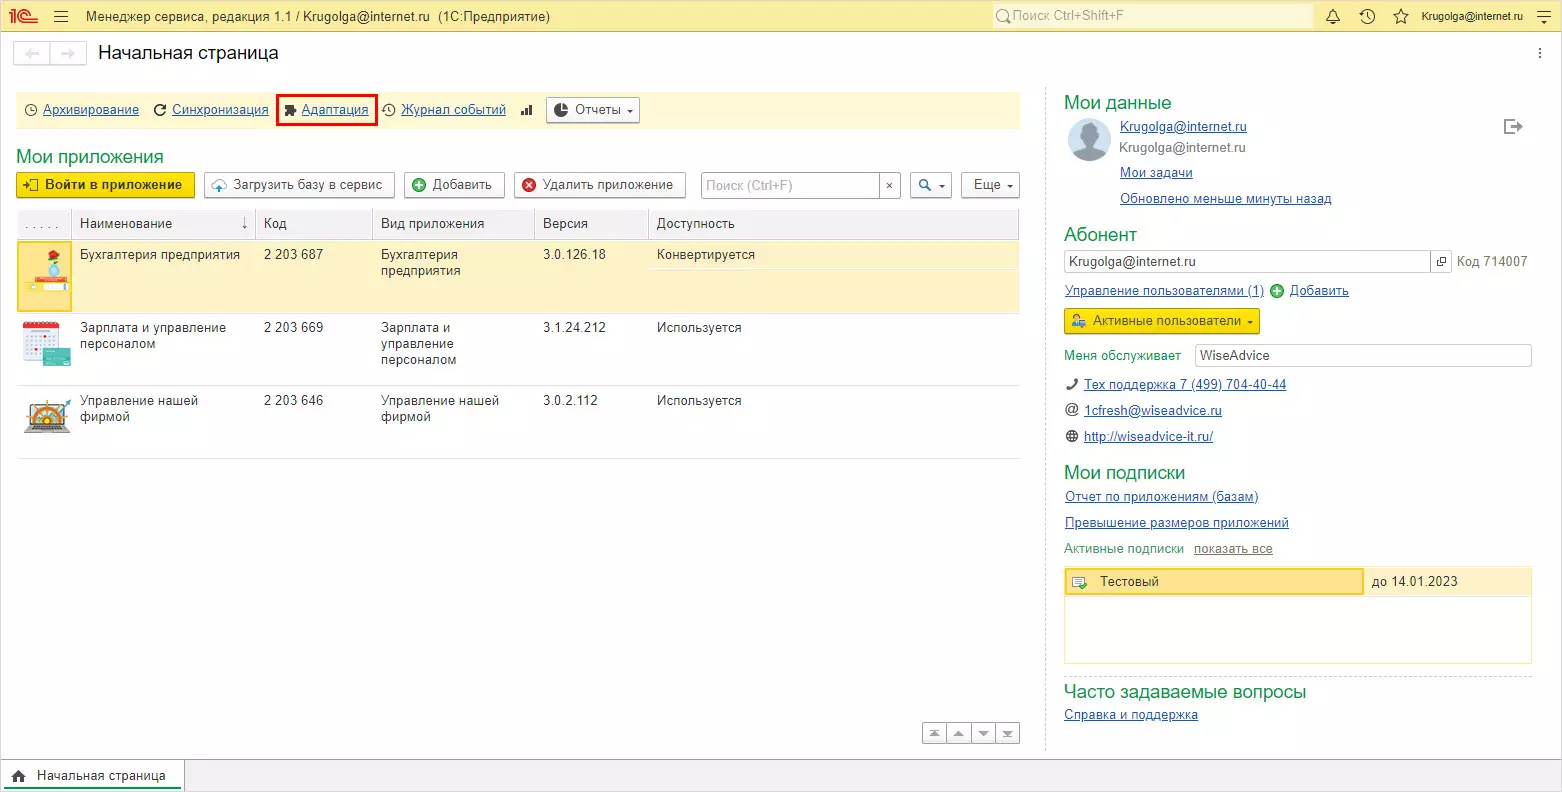The height and width of the screenshot is (792, 1562).
Task: Click the open icon beside subscriber field
Action: click(1441, 262)
